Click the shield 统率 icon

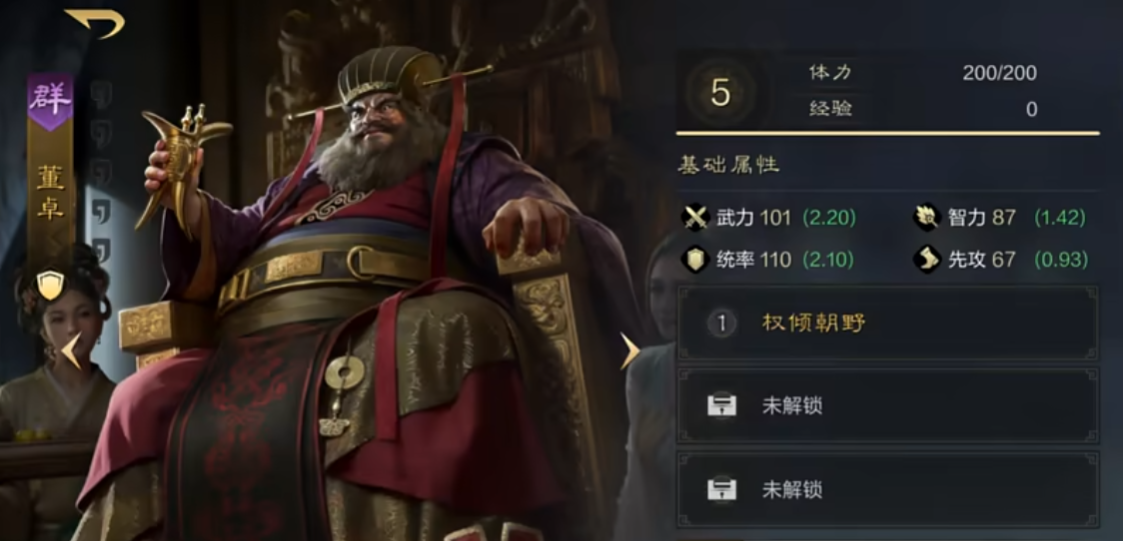click(x=695, y=259)
